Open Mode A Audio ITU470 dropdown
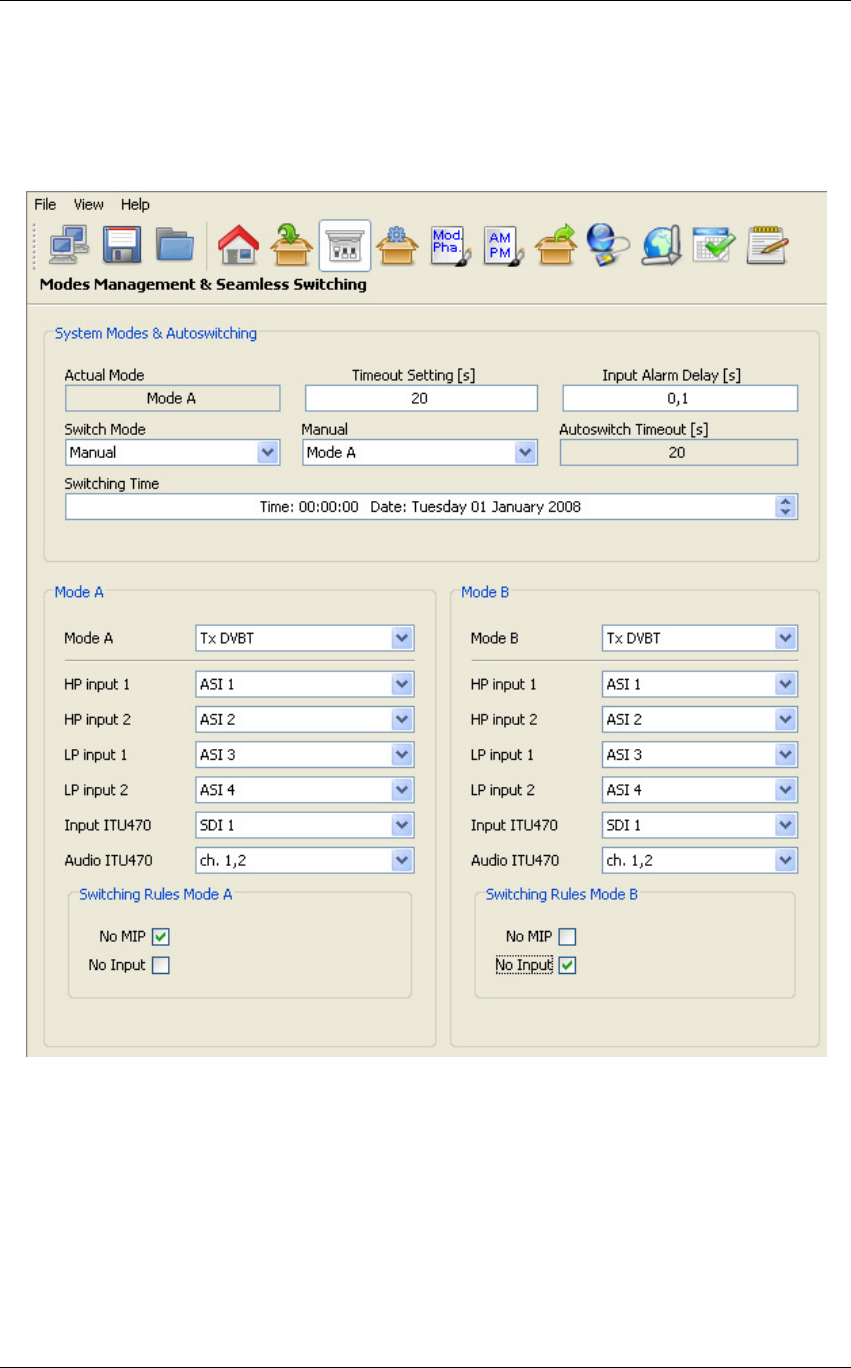This screenshot has width=851, height=1368. [305, 860]
